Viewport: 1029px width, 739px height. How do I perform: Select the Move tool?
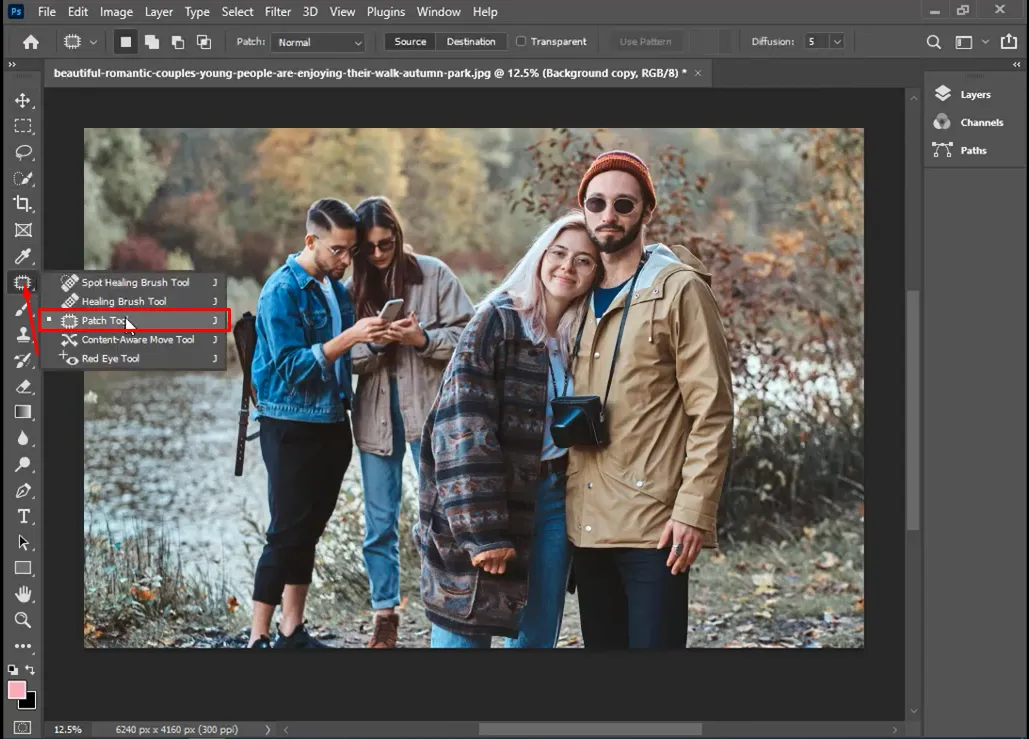tap(22, 101)
